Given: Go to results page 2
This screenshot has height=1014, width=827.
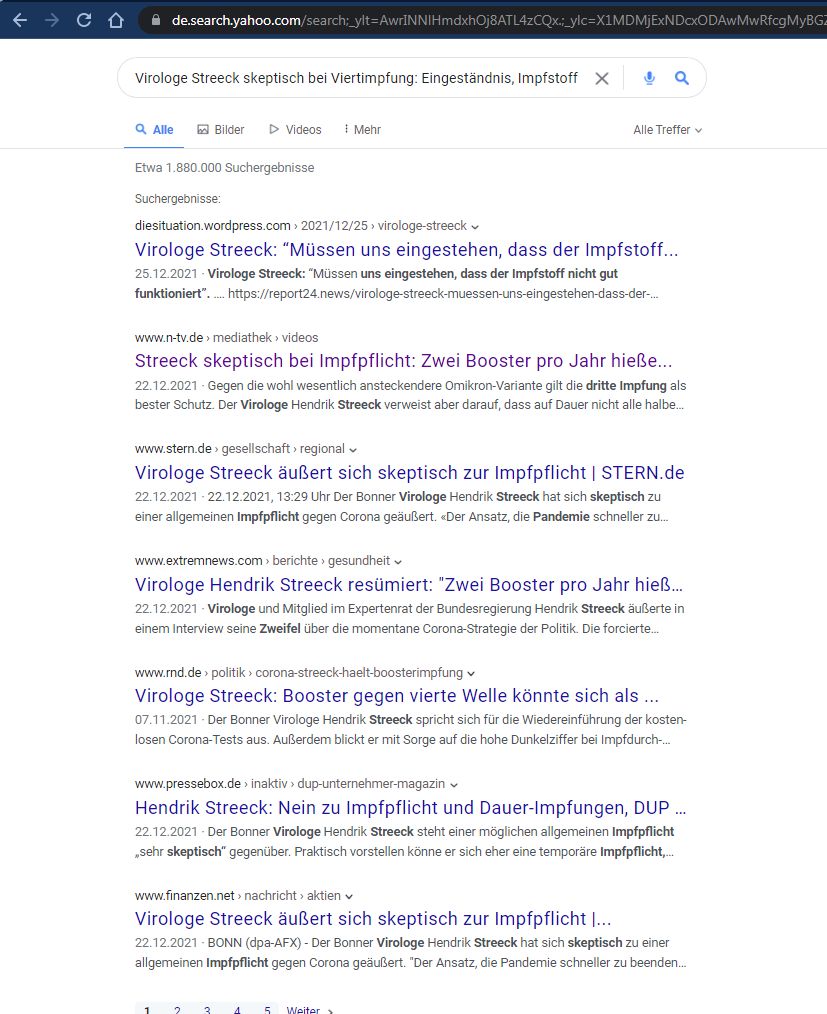Looking at the screenshot, I should 177,1009.
